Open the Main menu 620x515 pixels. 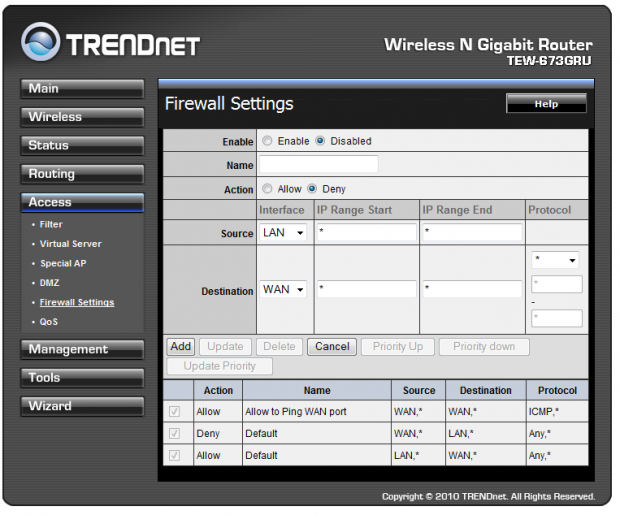tap(82, 89)
